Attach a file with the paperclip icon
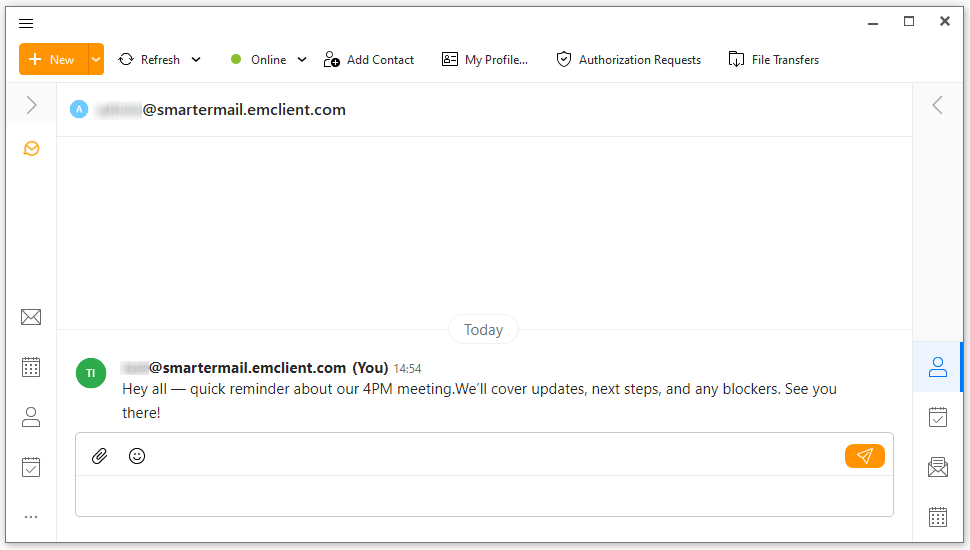Viewport: 970px width, 550px height. coord(99,456)
